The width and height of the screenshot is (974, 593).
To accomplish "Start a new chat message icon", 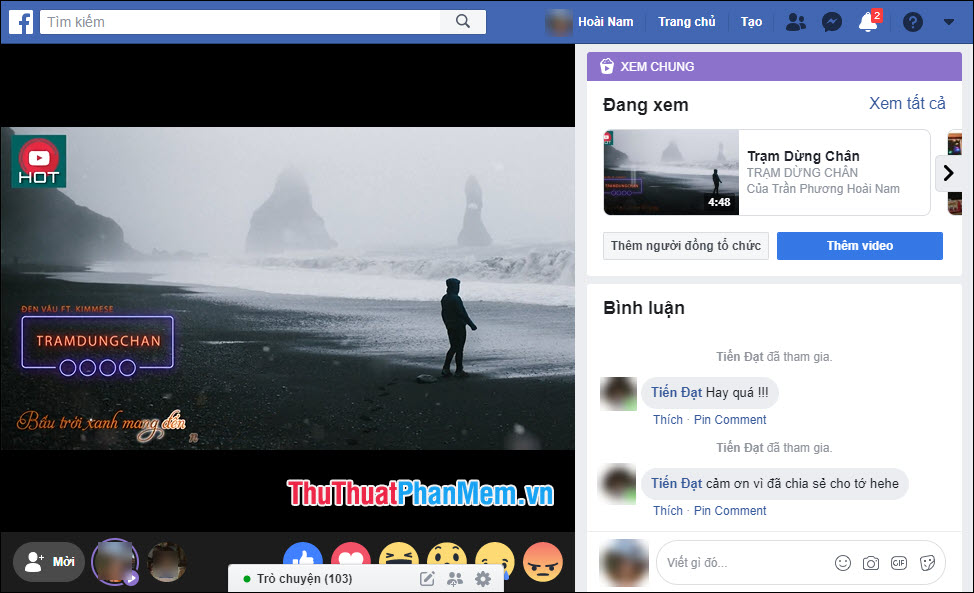I will tap(427, 578).
